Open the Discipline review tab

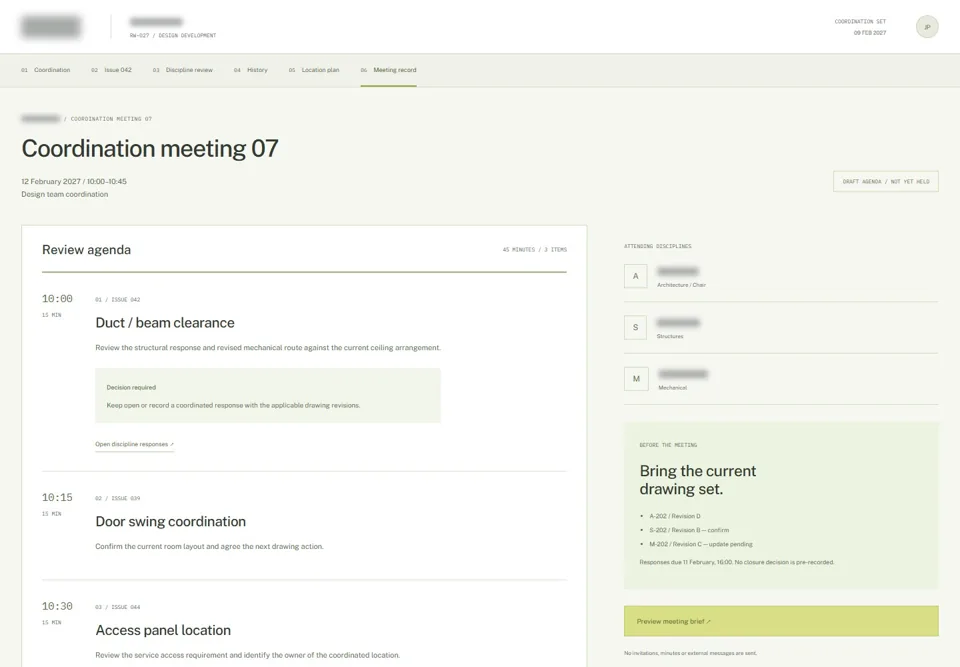point(182,70)
